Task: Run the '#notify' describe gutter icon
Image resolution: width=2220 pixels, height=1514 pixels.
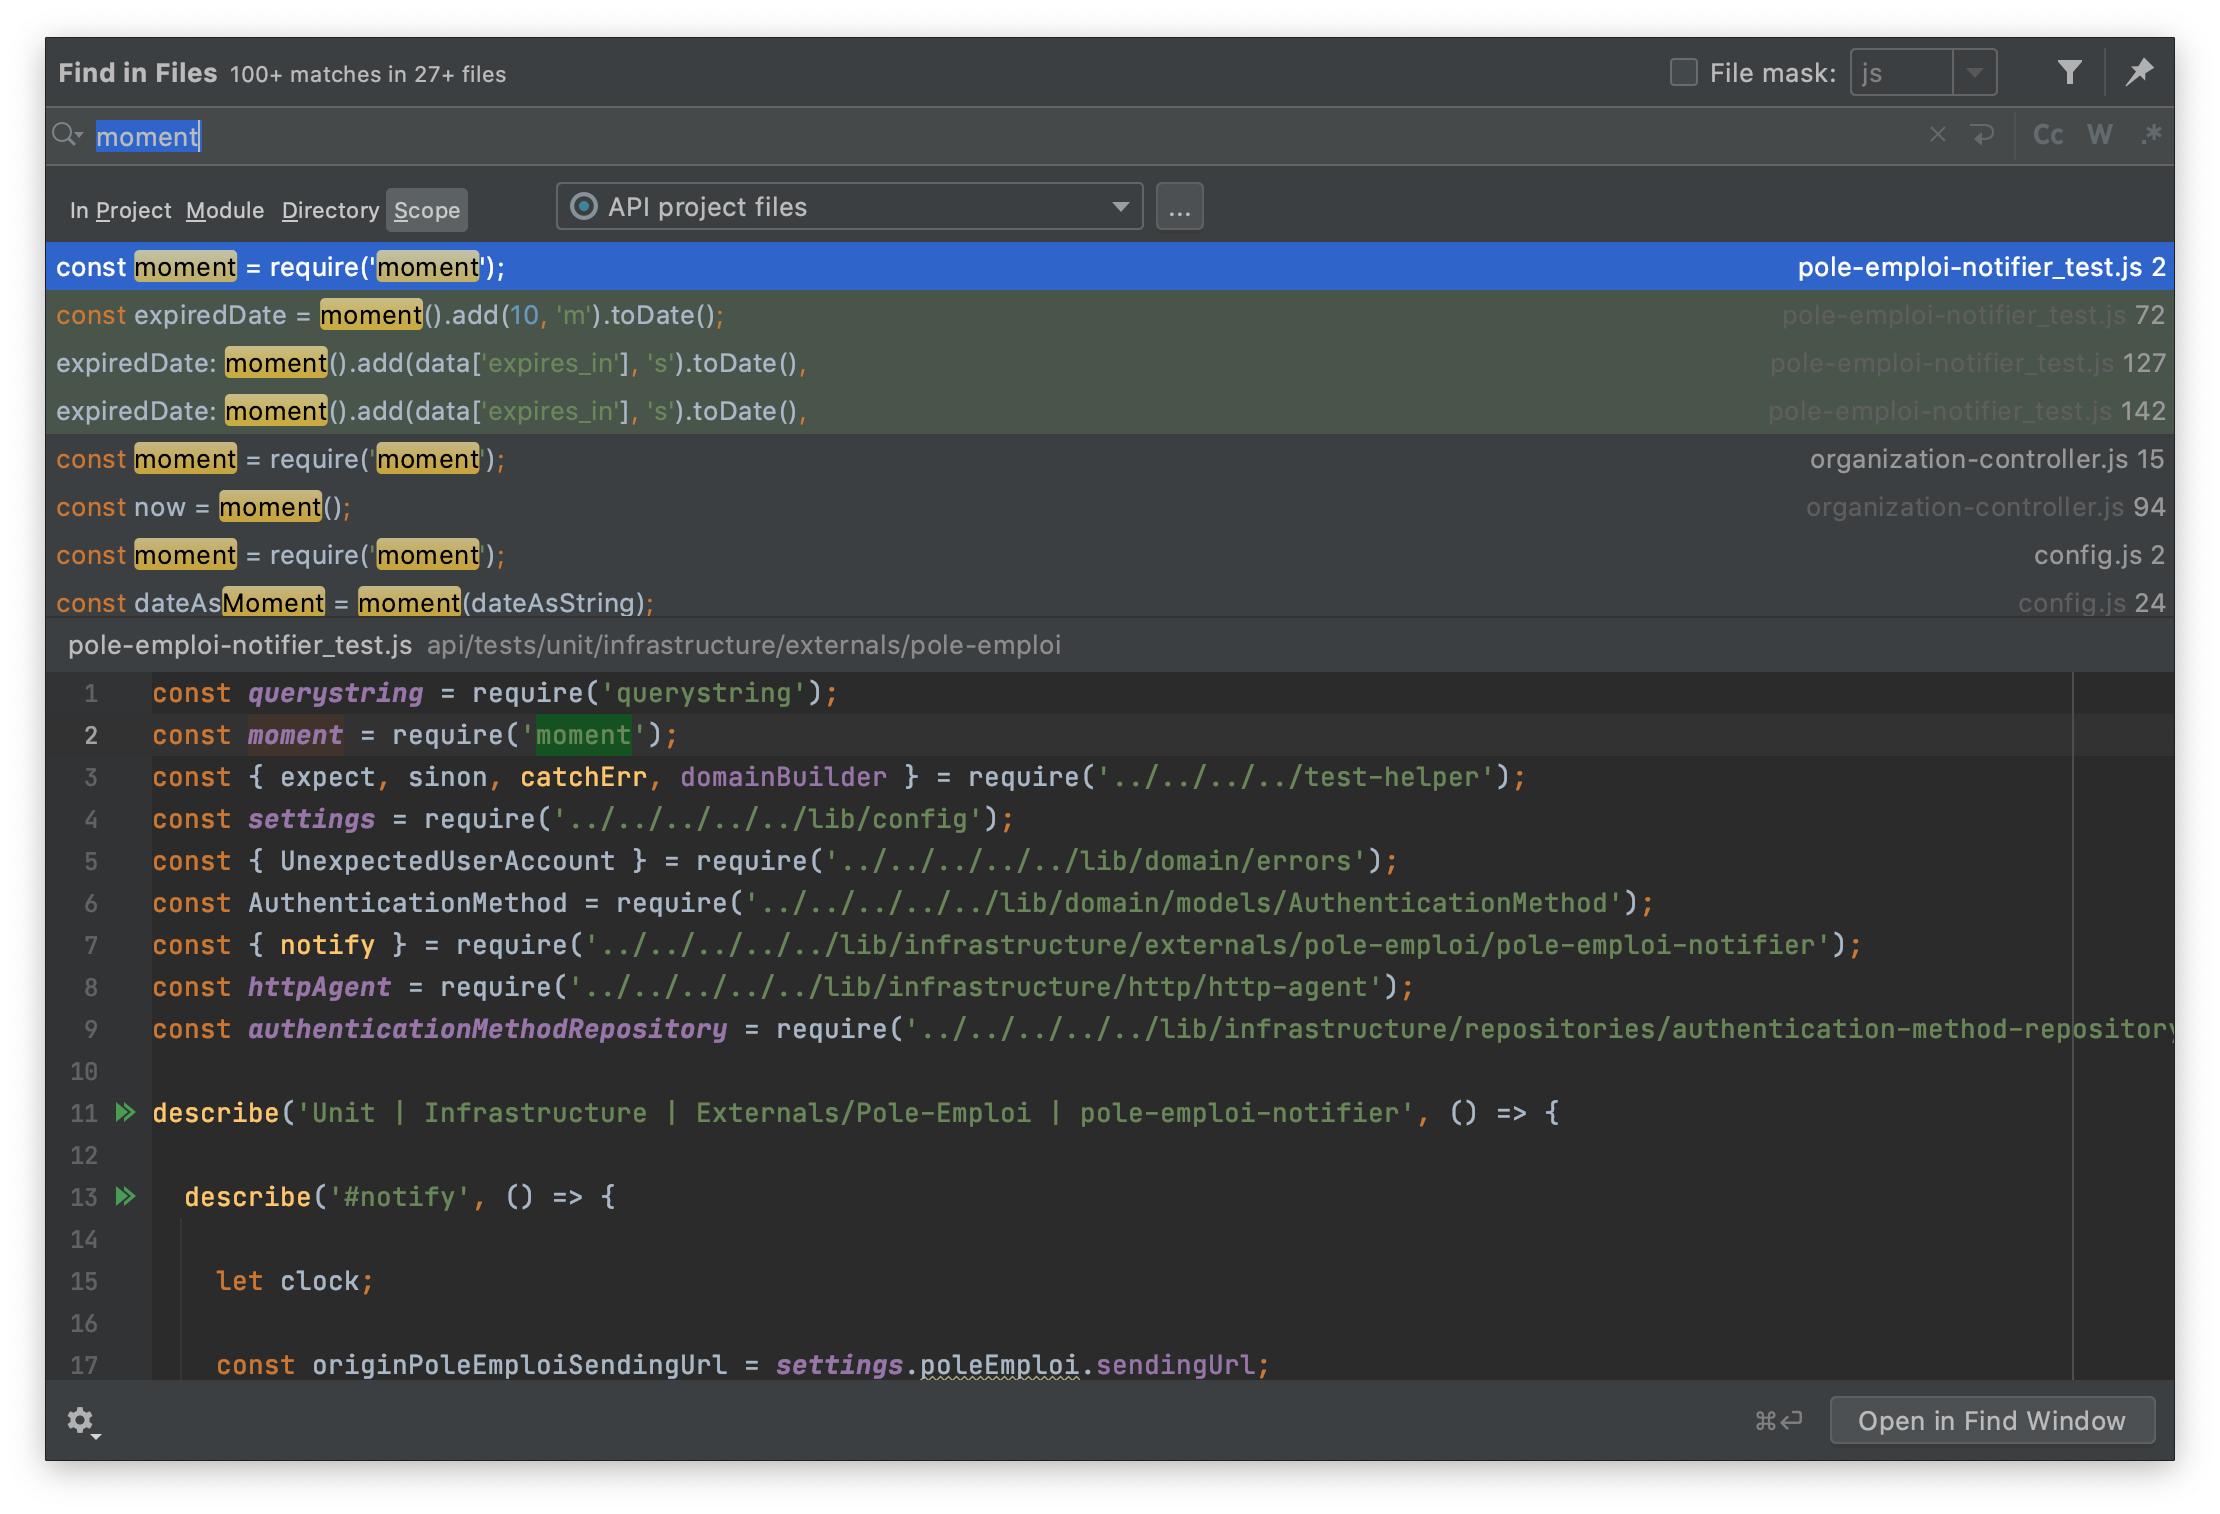Action: pyautogui.click(x=125, y=1196)
